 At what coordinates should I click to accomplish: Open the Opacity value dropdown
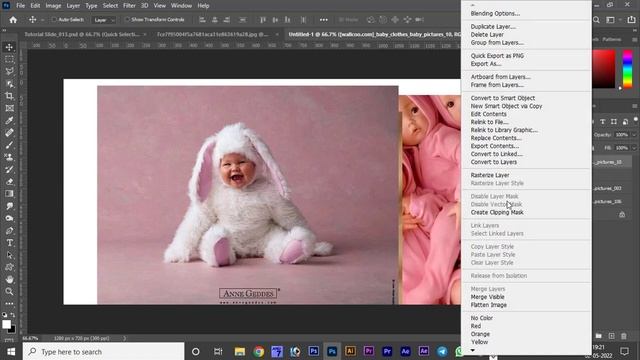click(634, 135)
